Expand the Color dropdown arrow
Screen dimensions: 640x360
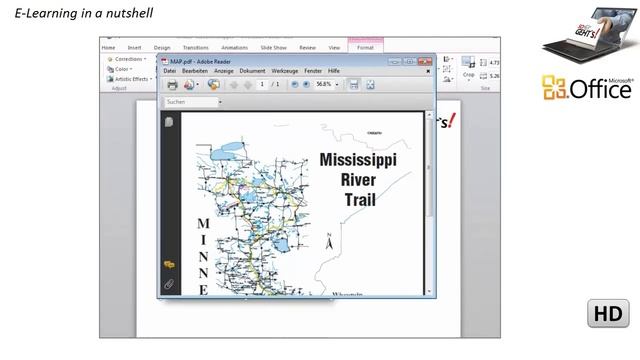coord(131,69)
